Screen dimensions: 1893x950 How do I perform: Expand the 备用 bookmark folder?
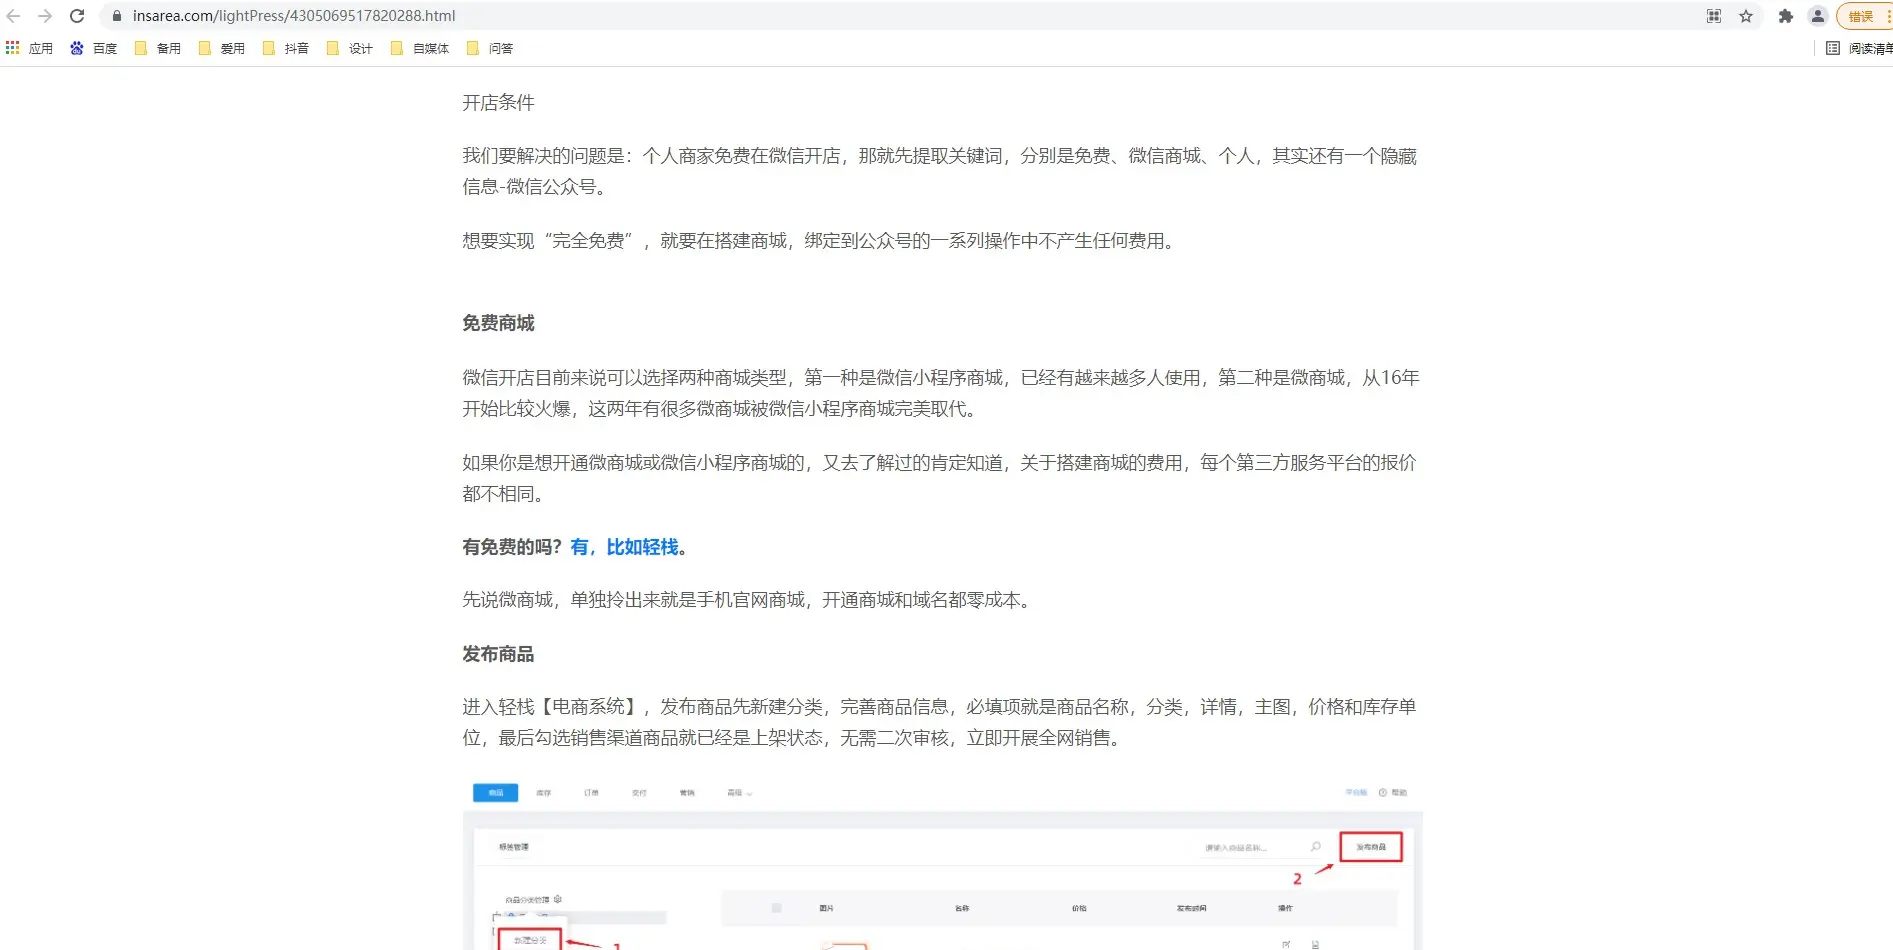158,48
